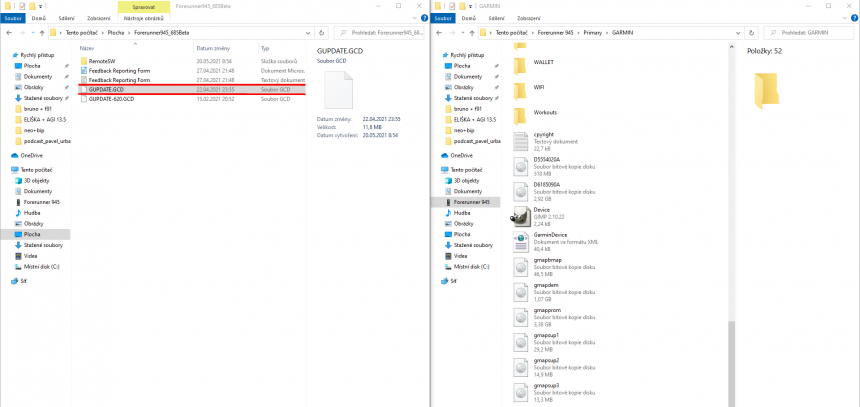Open recent locations dropdown in GARMIN window
This screenshot has width=860, height=407.
pos(462,32)
